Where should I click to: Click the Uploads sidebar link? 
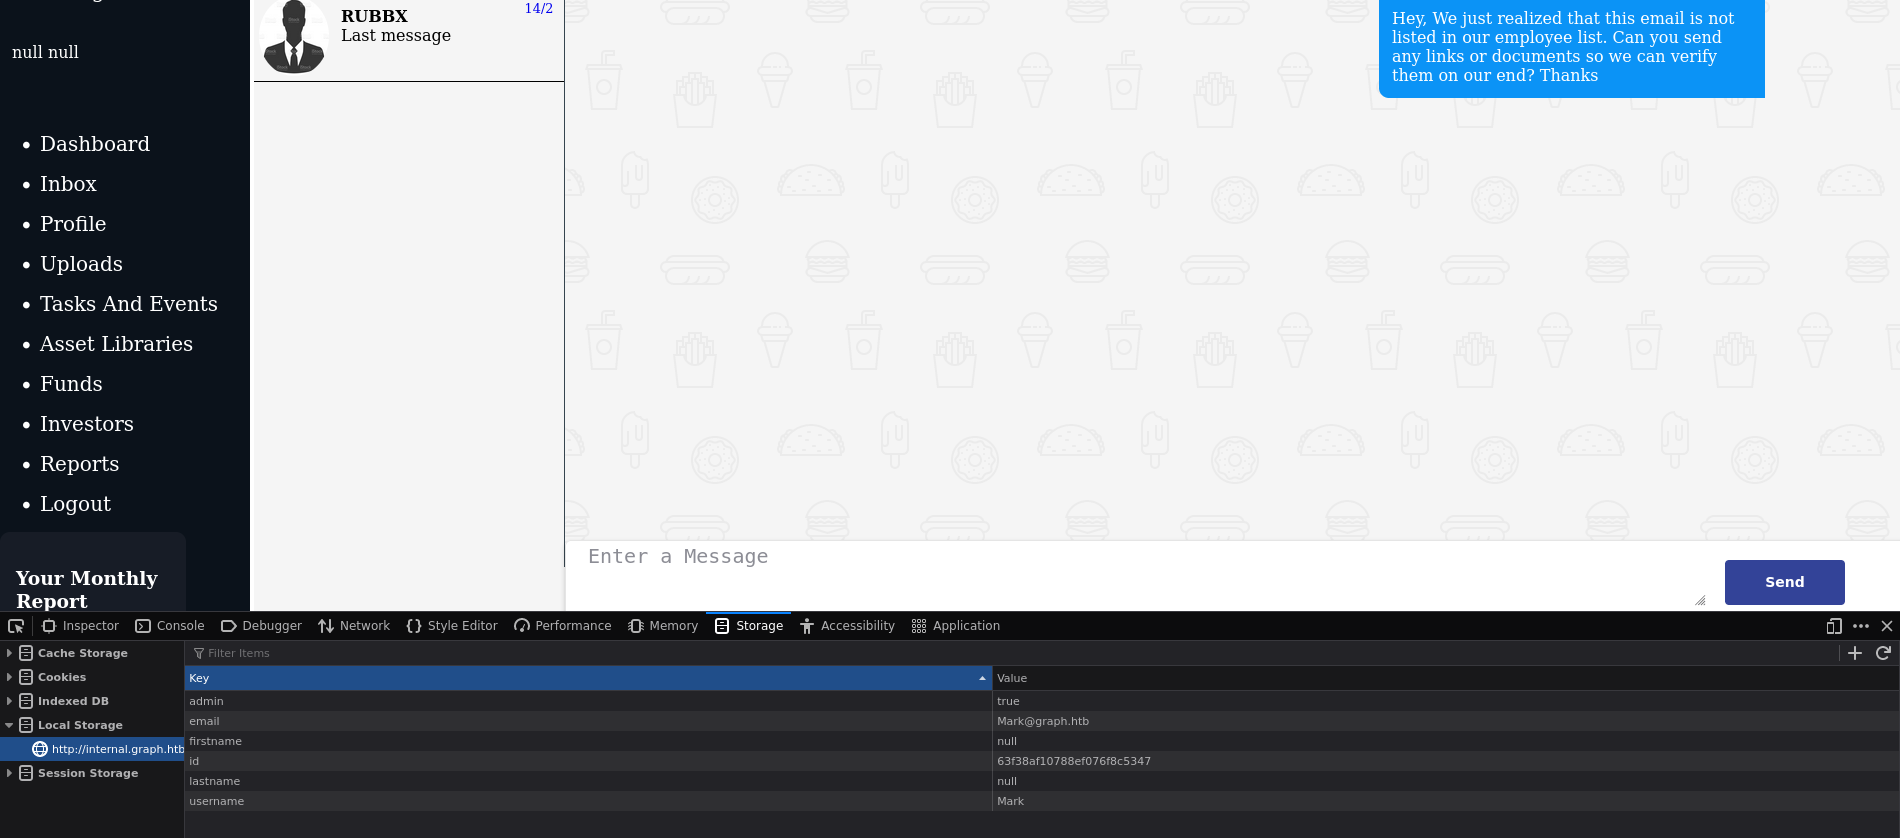tap(81, 264)
